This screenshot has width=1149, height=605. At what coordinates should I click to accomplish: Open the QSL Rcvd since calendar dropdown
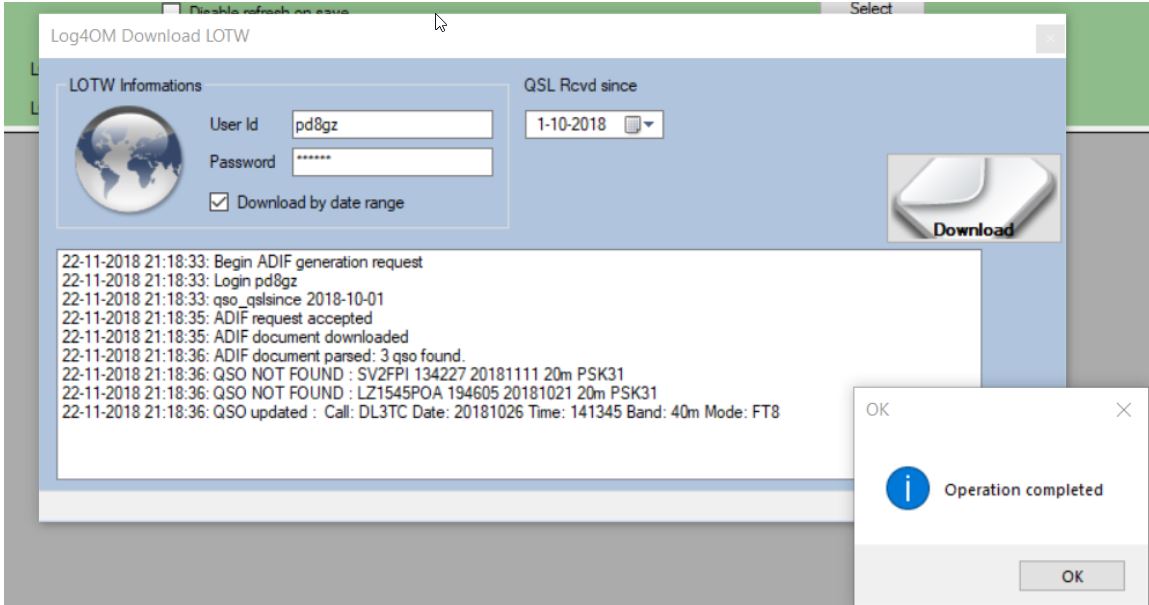(x=640, y=125)
